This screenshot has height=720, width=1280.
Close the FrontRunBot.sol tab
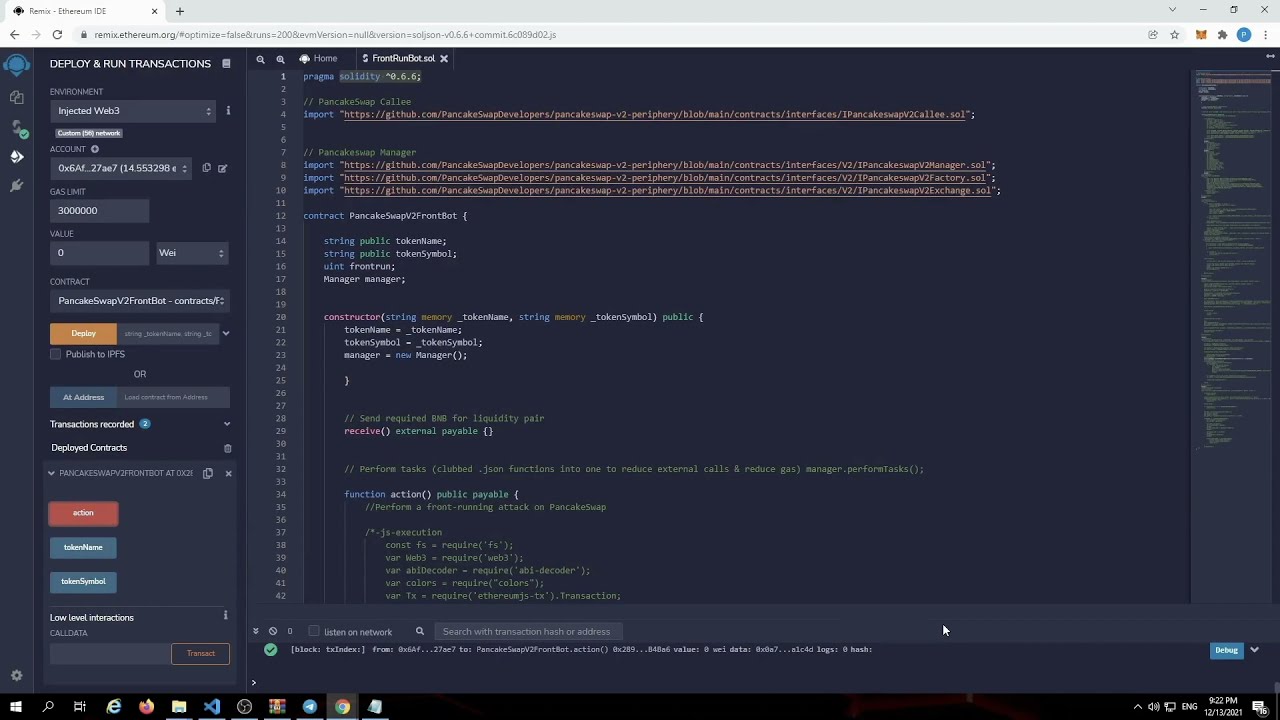pos(444,59)
